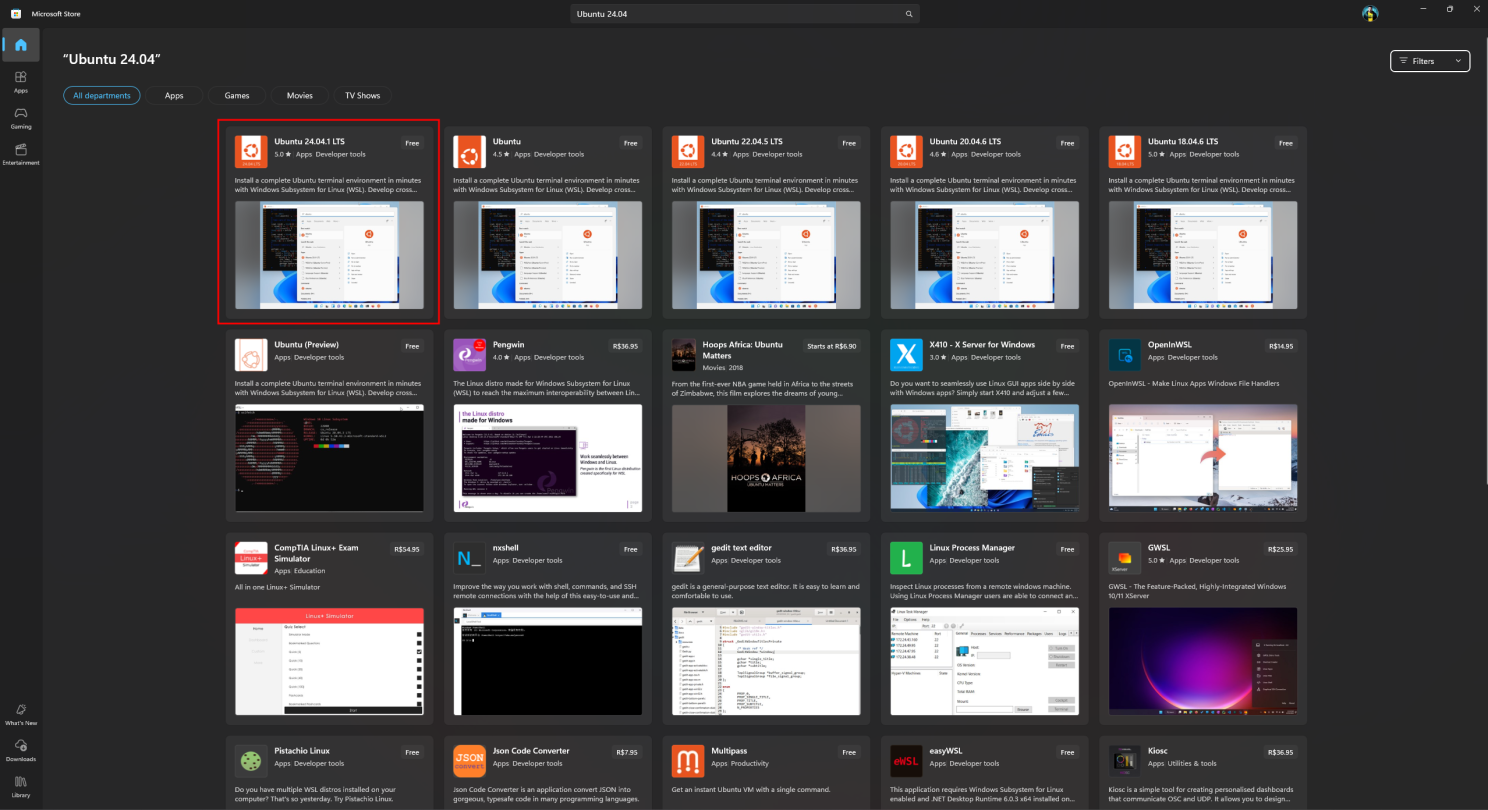Screen dimensions: 1488x810
Task: Click Free on Ubuntu 24.04.1 LTS
Action: [x=412, y=143]
